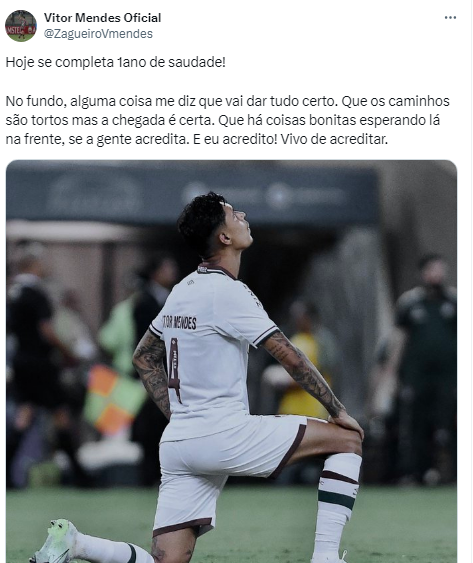Click the hand resting on the knee
473x563 pixels.
pyautogui.click(x=347, y=424)
